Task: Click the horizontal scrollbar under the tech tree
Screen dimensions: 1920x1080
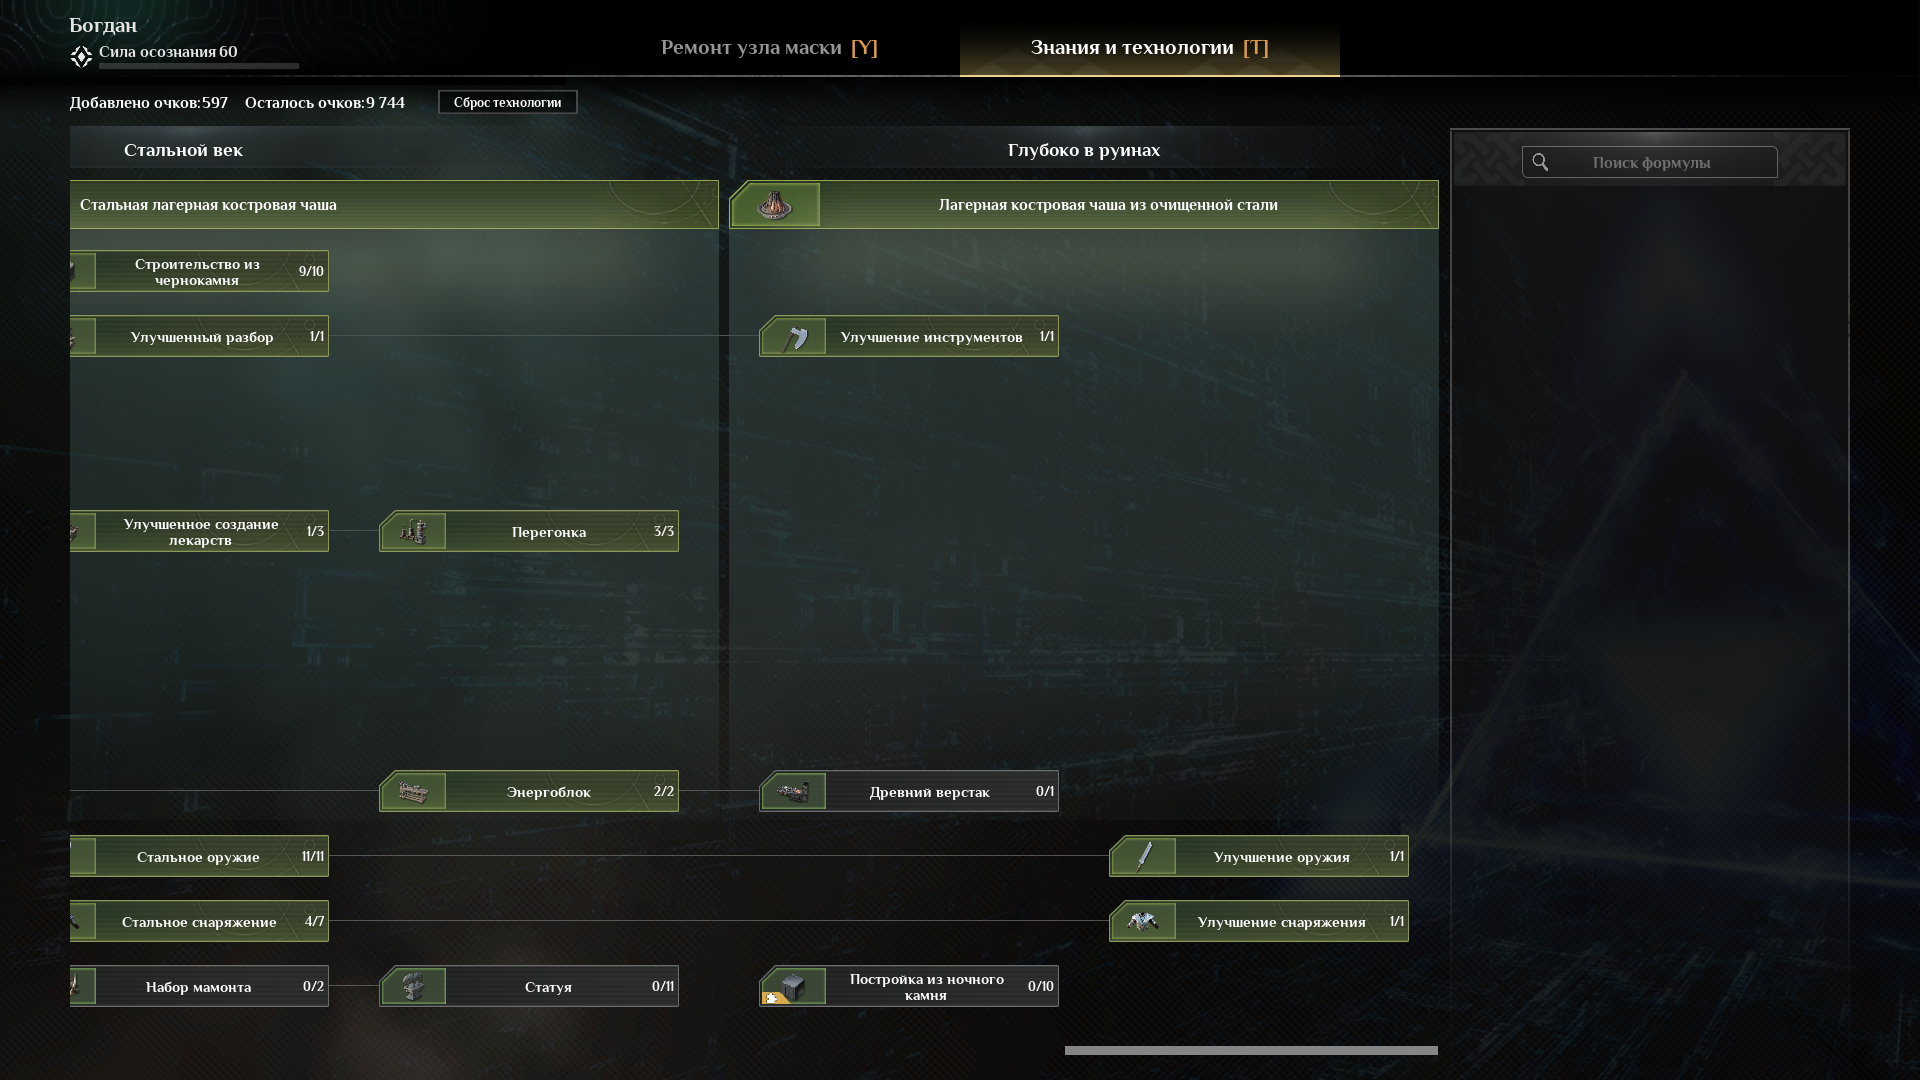Action: [x=1251, y=1050]
